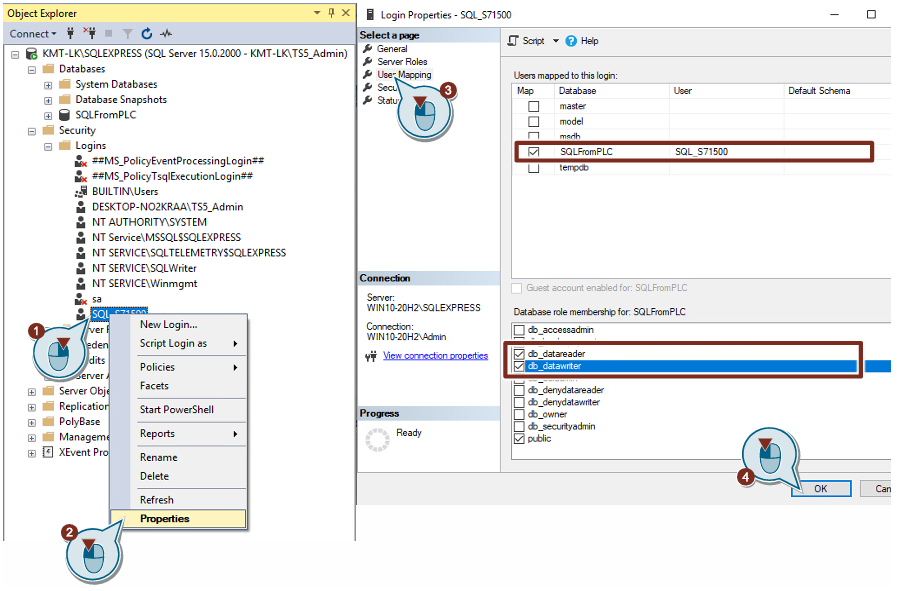903x591 pixels.
Task: Pin the Object Explorer panel
Action: (331, 13)
